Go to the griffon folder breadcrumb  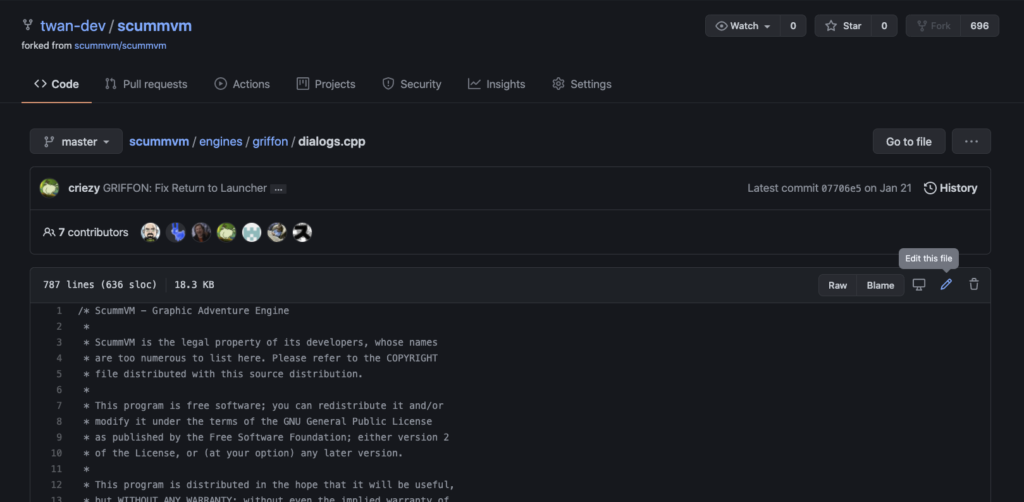(270, 142)
